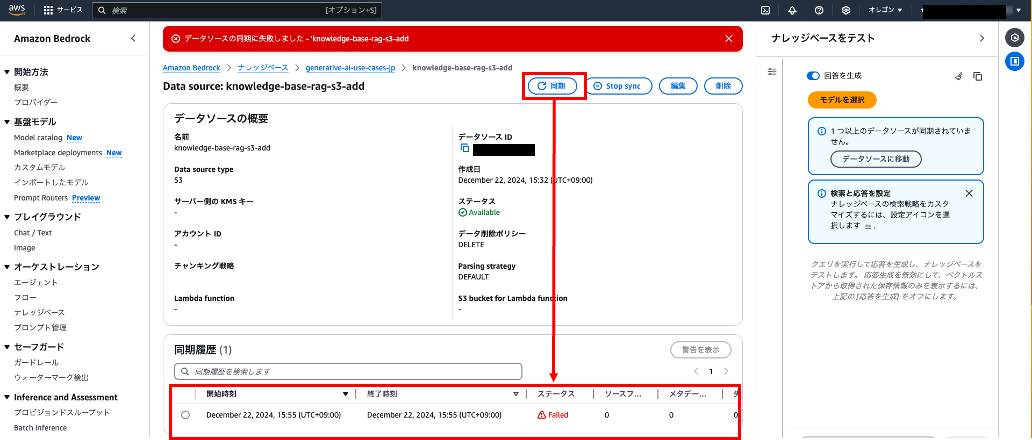
Task: Open Chat / Text playground
Action: (33, 232)
